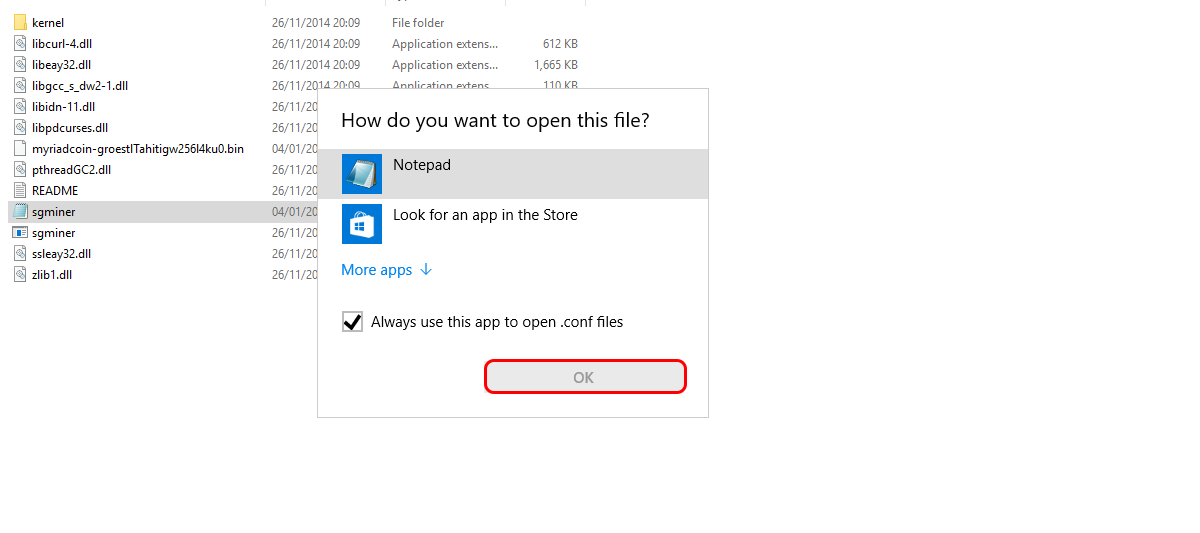Select libeay32.dll file name
This screenshot has width=1200, height=533.
click(x=61, y=64)
